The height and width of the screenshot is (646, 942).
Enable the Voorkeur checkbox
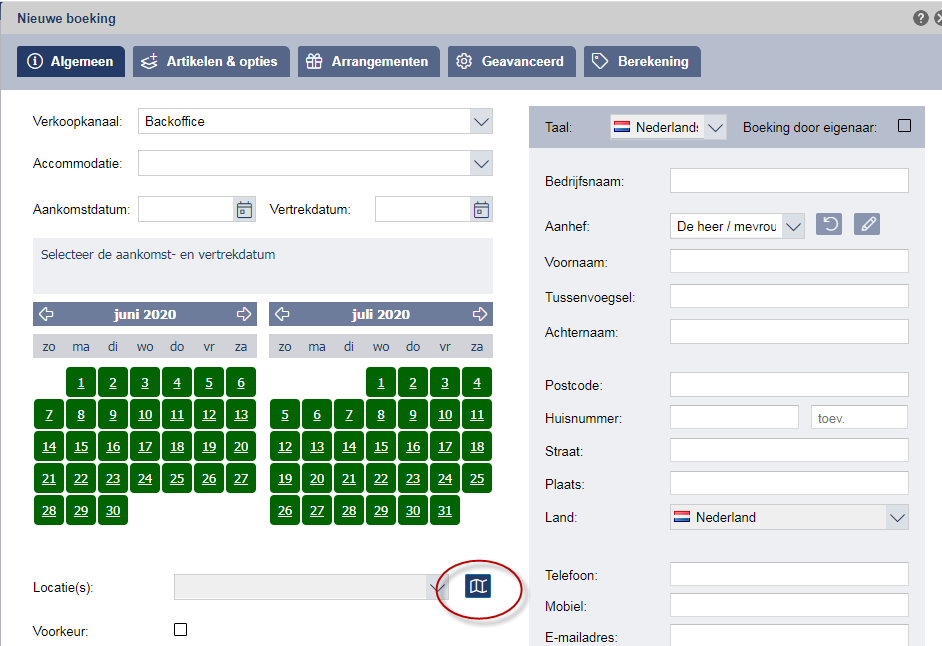click(180, 629)
